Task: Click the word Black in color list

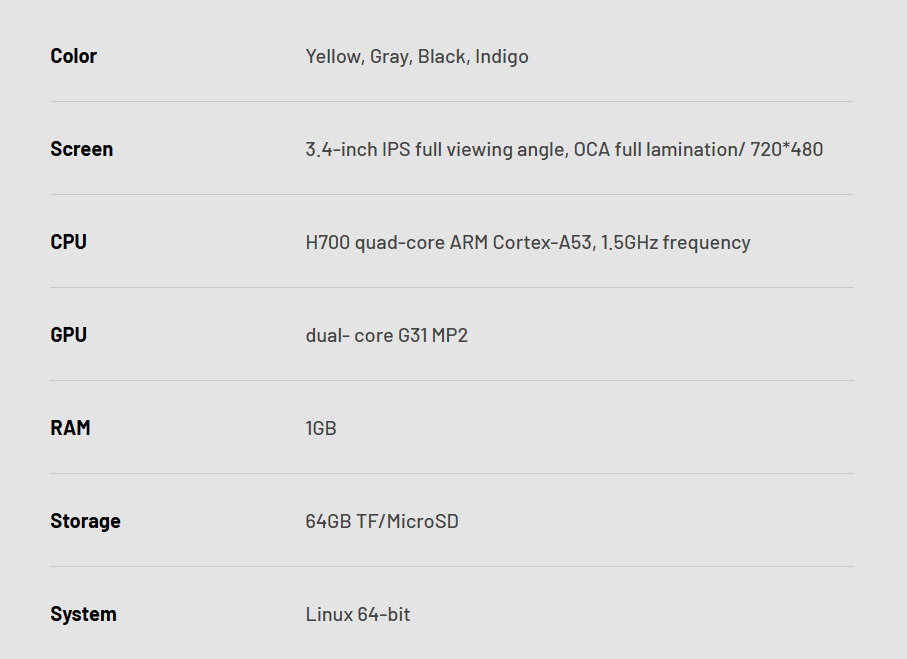Action: tap(442, 57)
